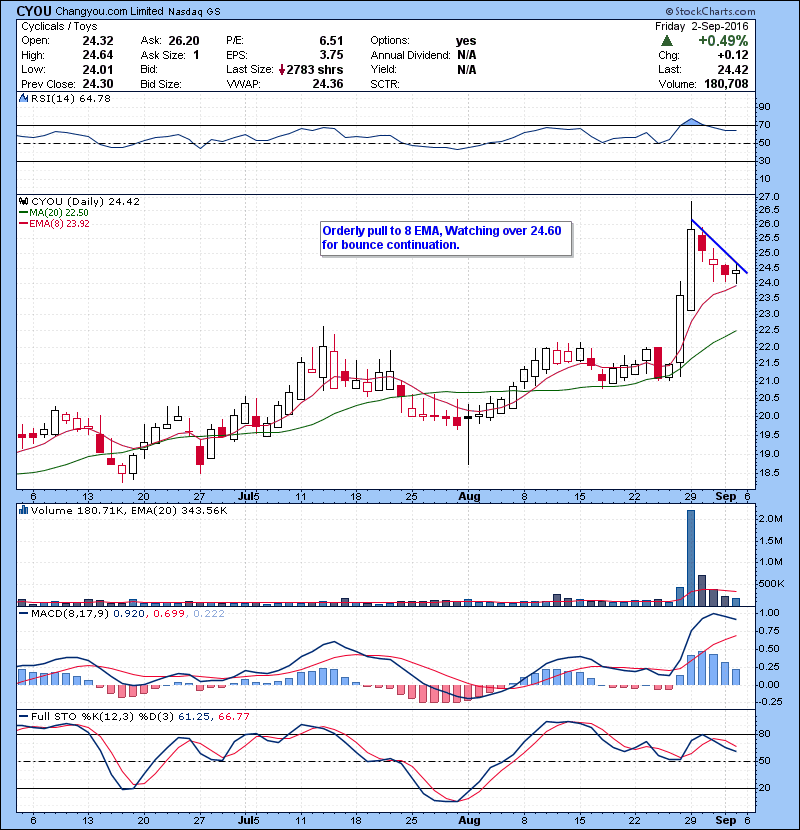Click the MACD histogram value 0.222
Image resolution: width=800 pixels, height=830 pixels.
click(x=209, y=614)
